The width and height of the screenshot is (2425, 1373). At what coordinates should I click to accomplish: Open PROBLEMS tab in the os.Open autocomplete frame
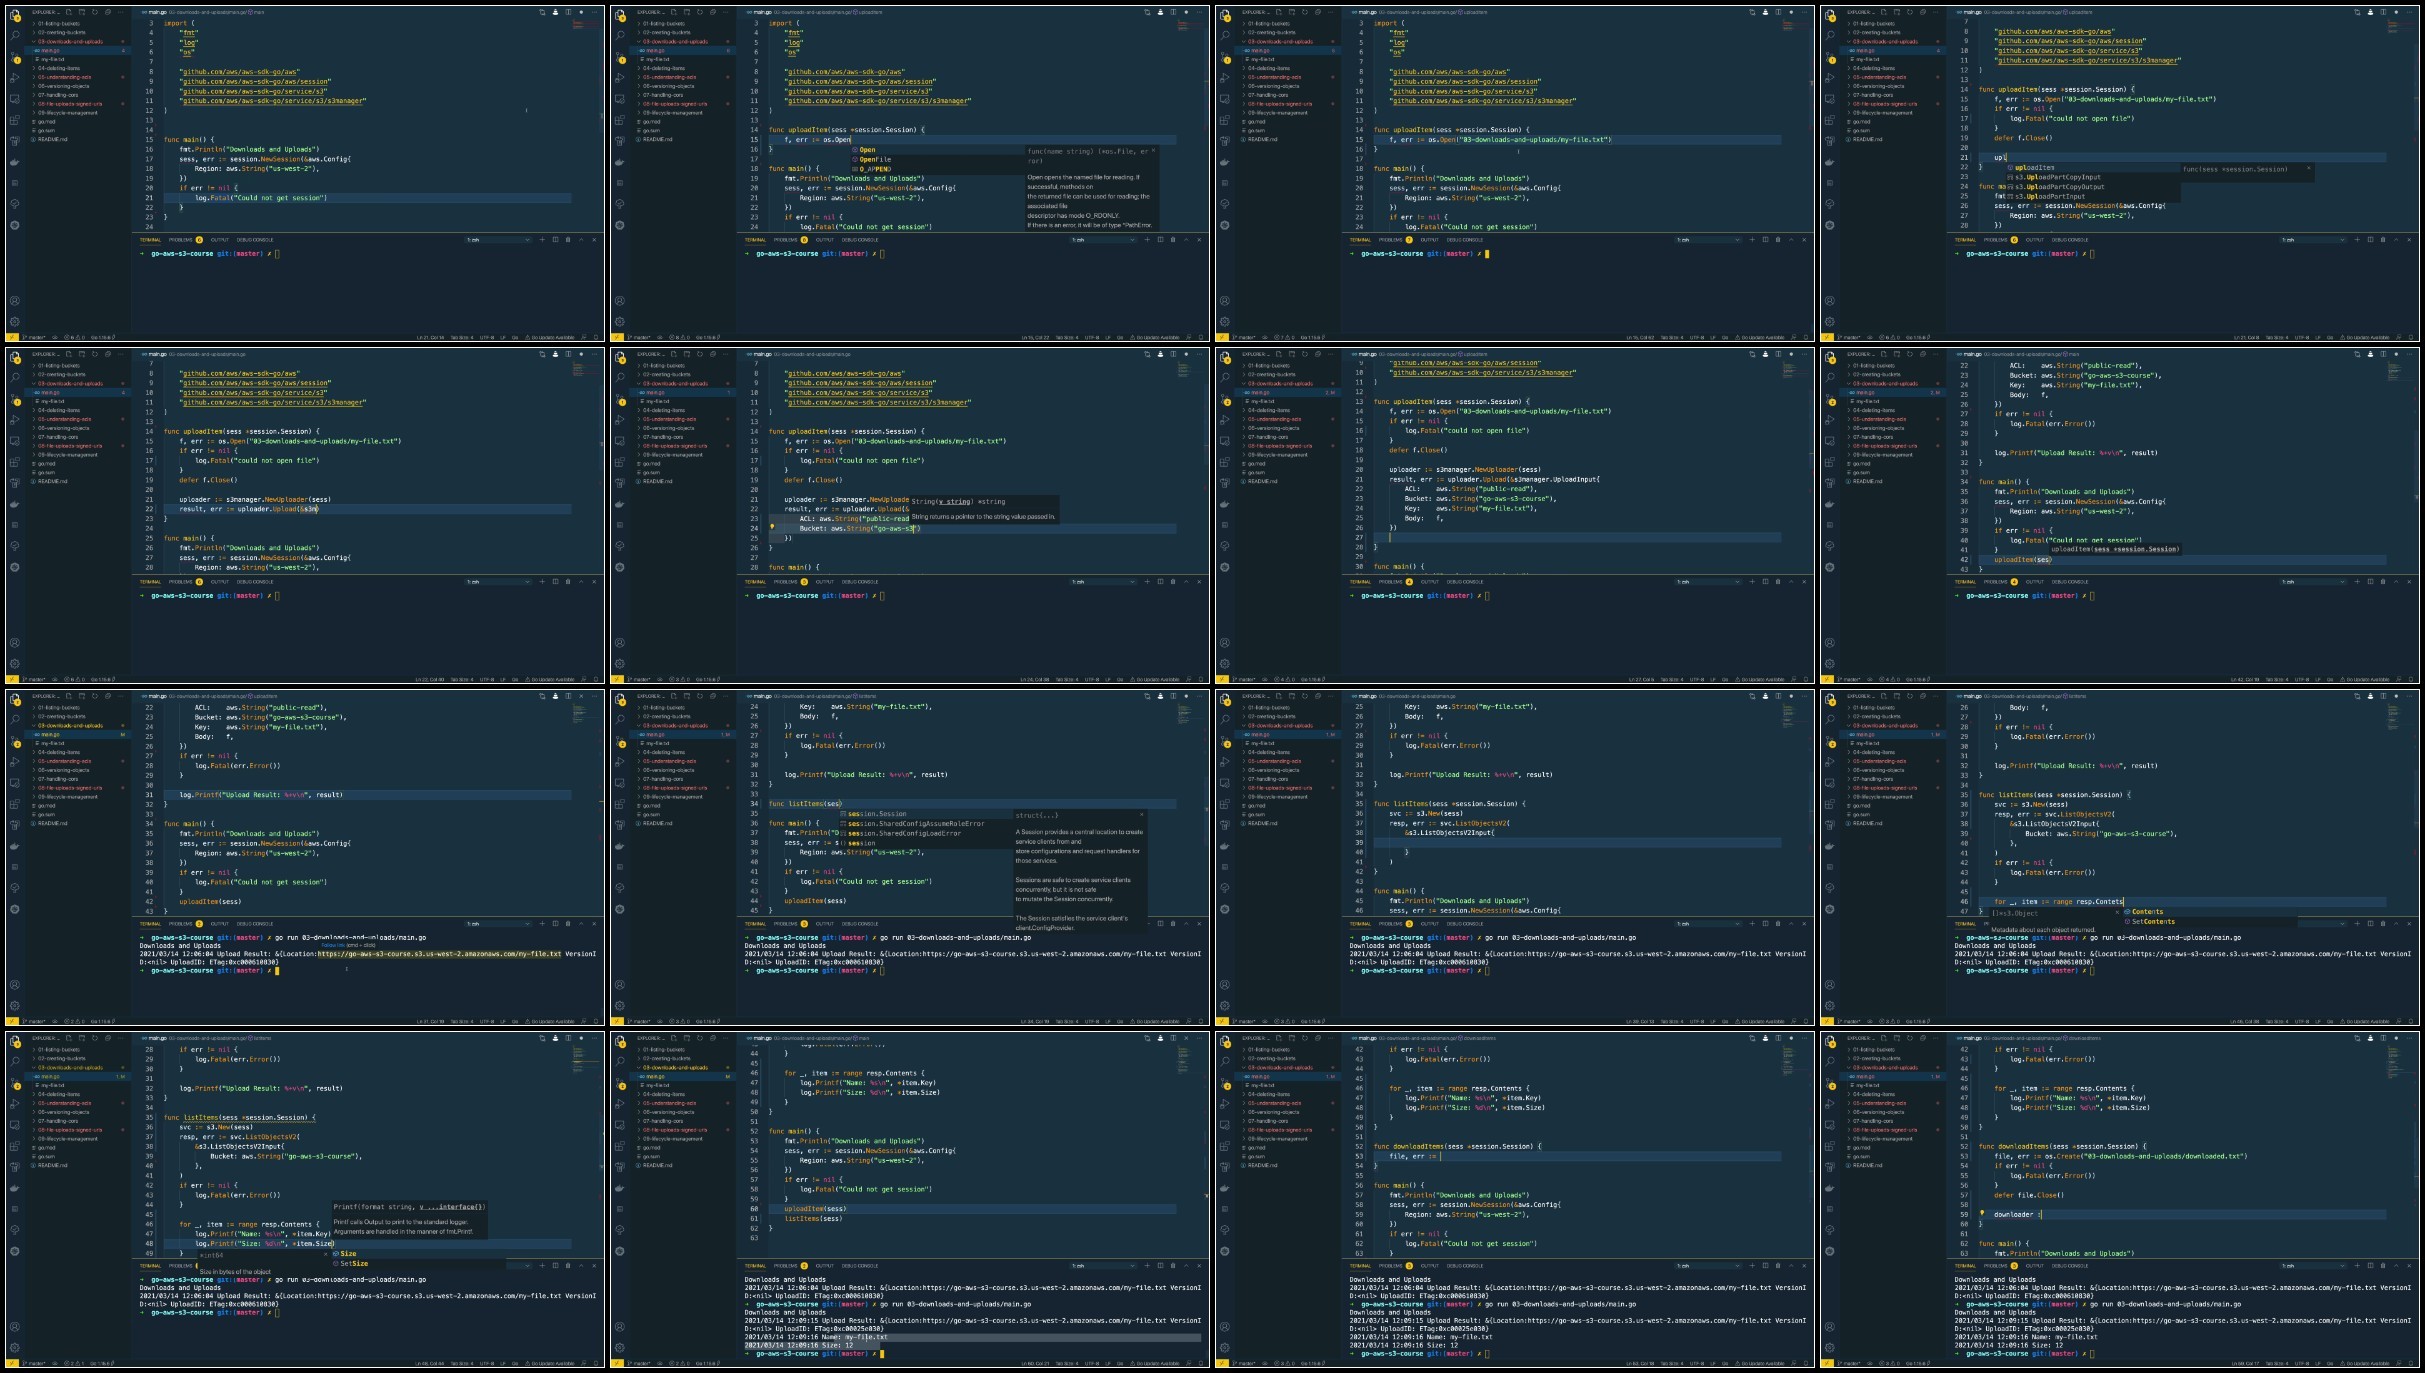point(789,240)
